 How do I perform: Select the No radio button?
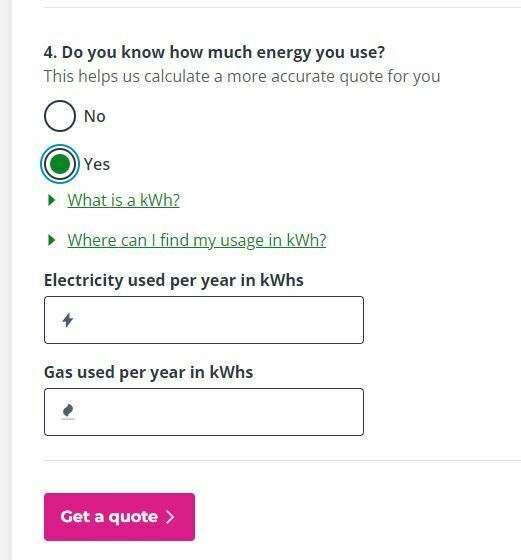(60, 116)
